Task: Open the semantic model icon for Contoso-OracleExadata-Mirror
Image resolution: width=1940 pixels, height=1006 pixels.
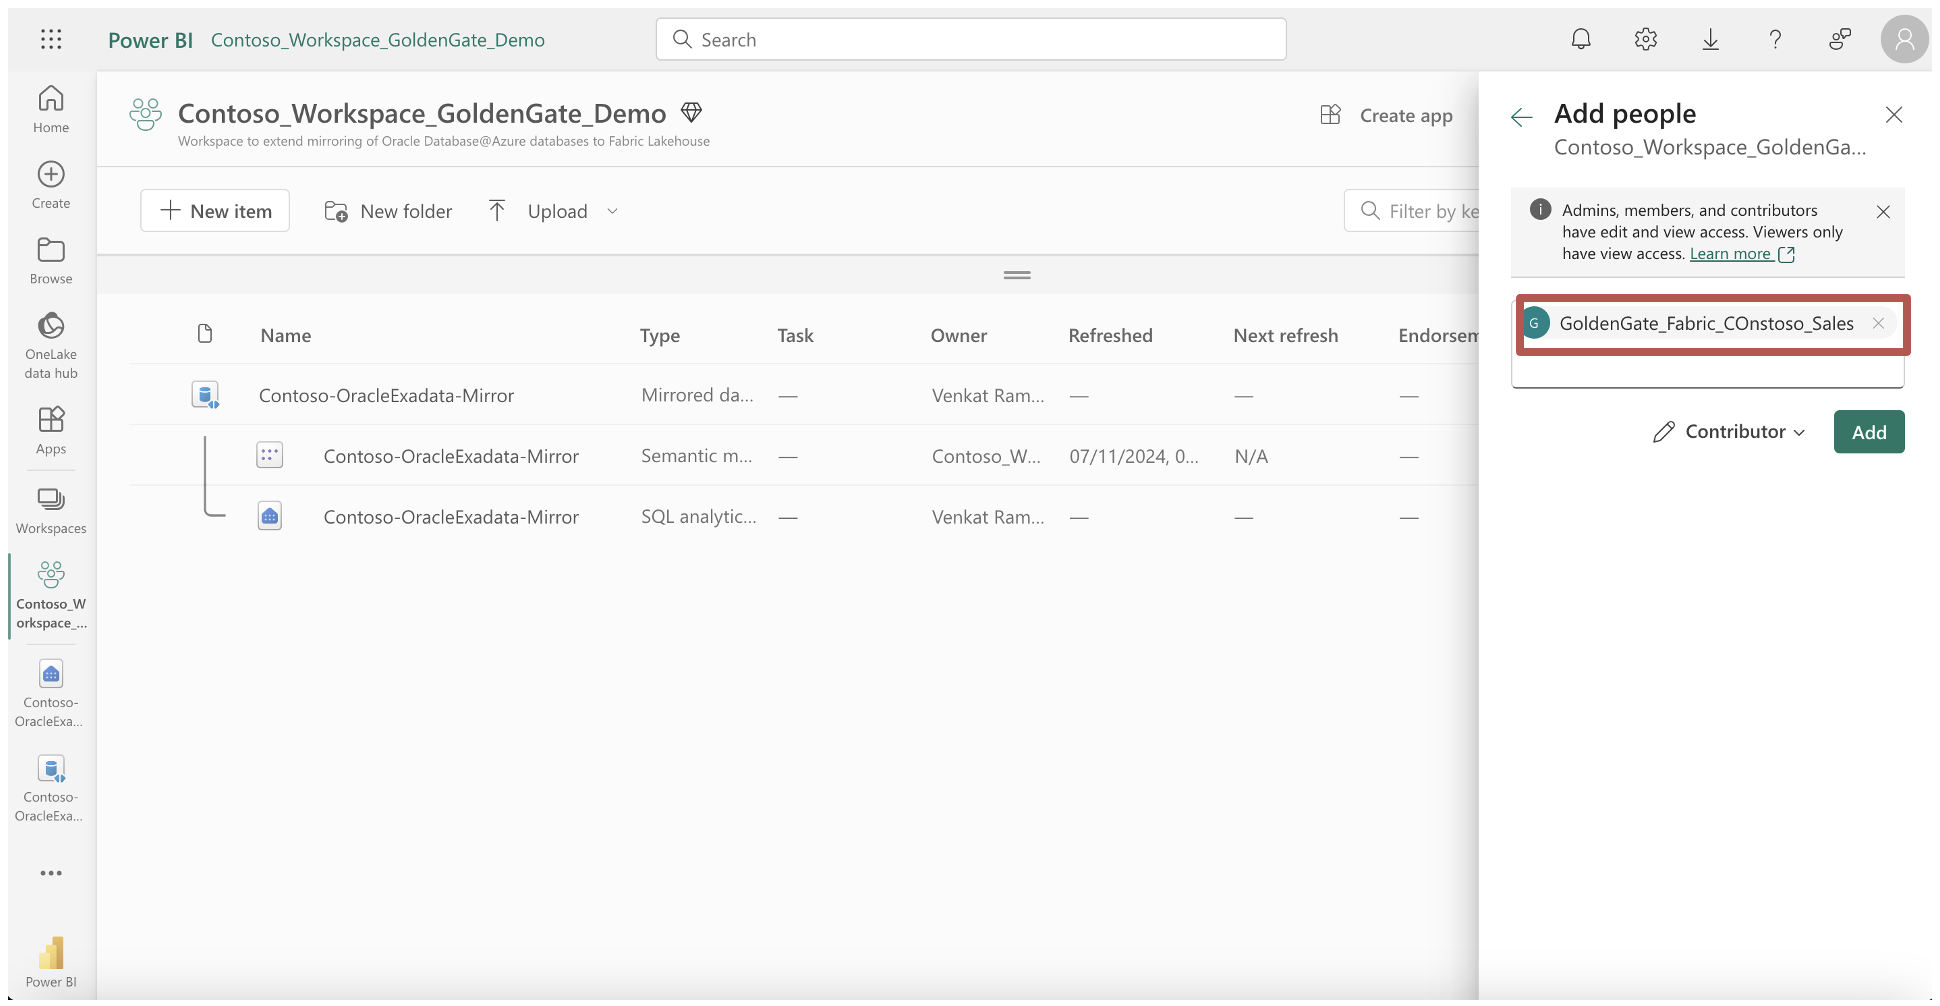Action: (x=269, y=454)
